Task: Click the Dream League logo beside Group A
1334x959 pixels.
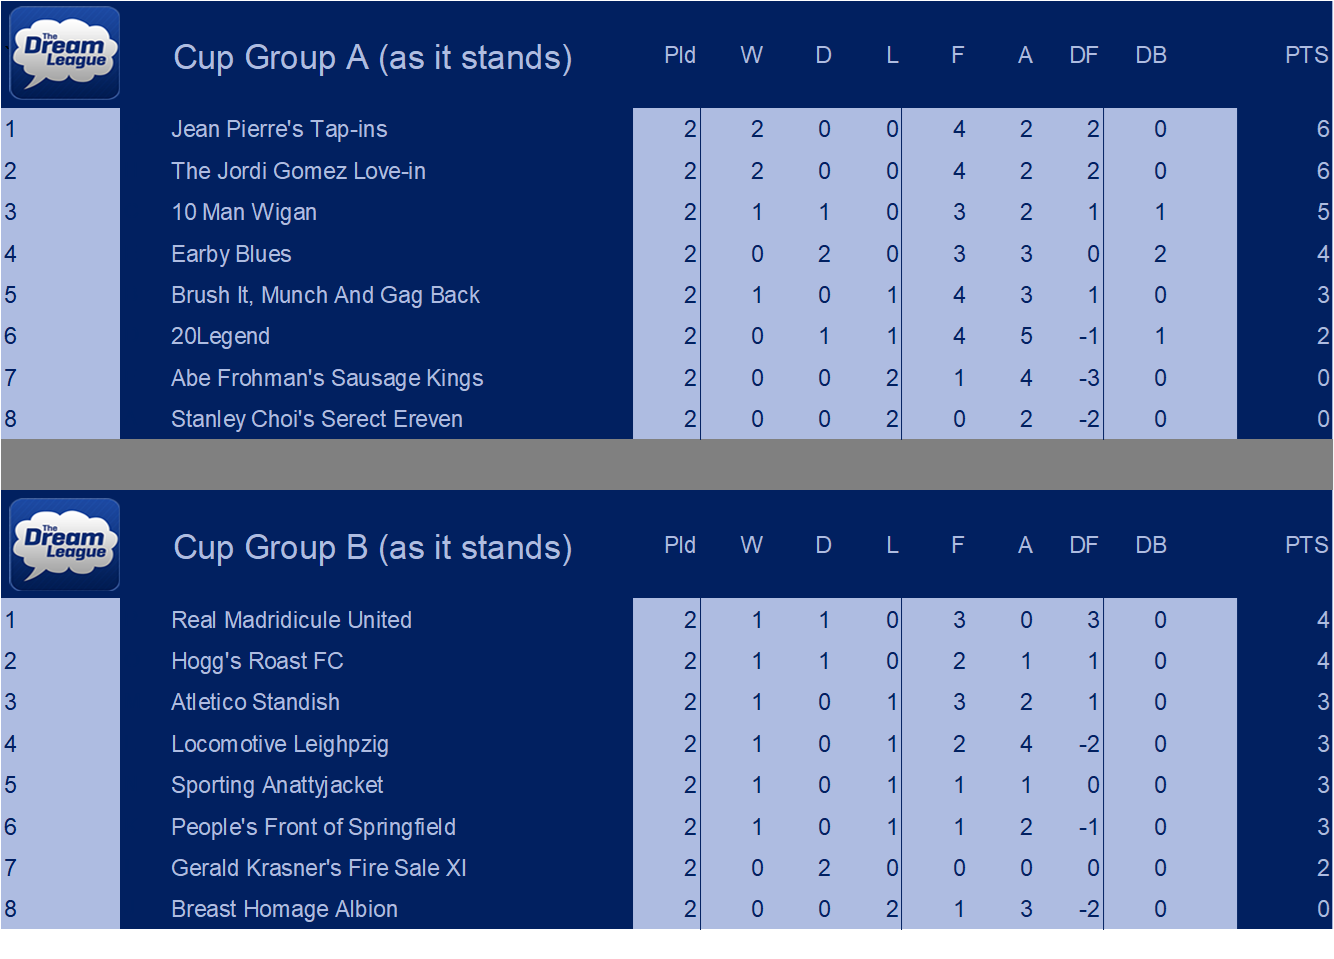Action: 65,53
